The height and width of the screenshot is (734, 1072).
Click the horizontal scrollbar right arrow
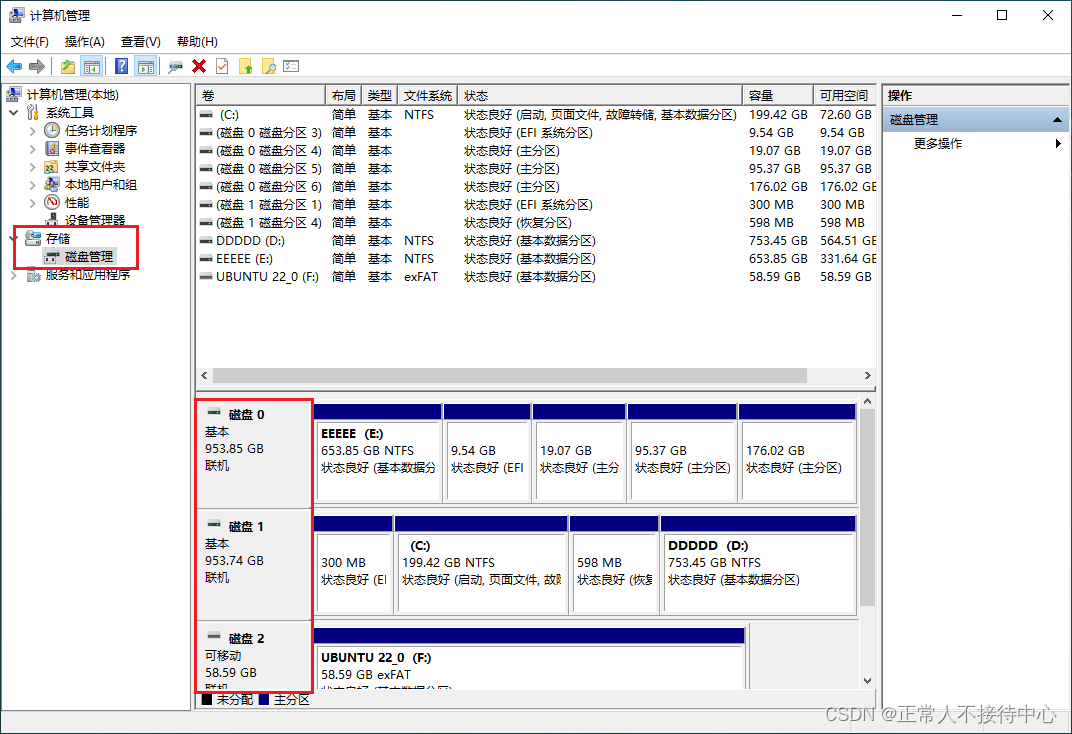[x=866, y=375]
